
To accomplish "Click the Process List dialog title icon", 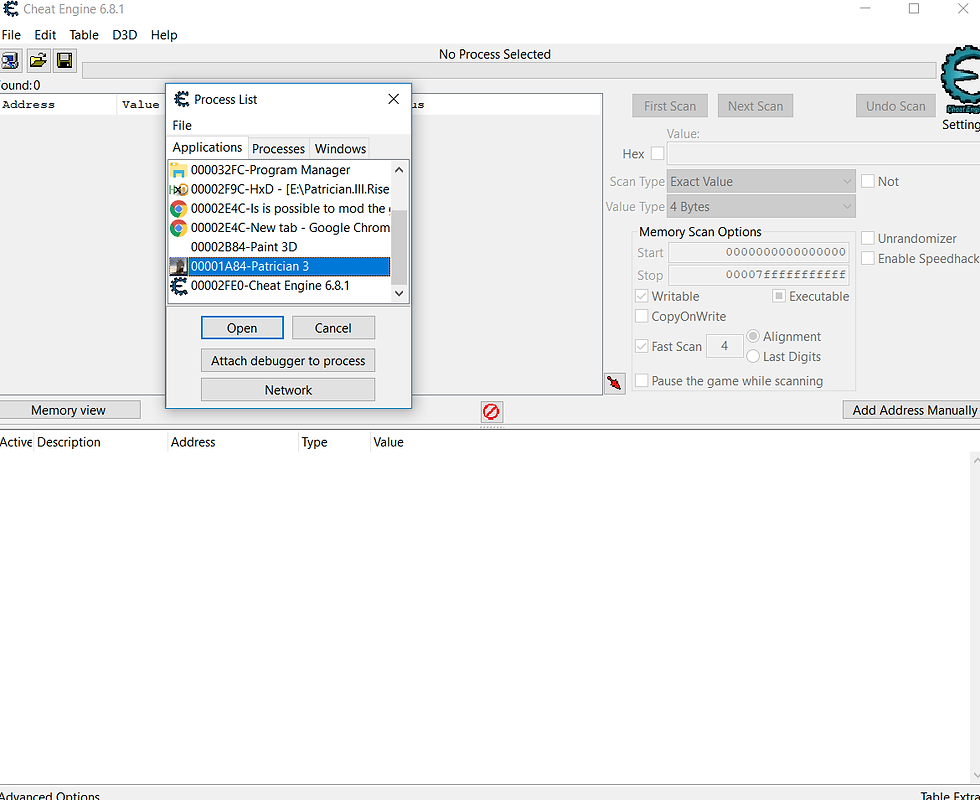I will click(x=181, y=99).
